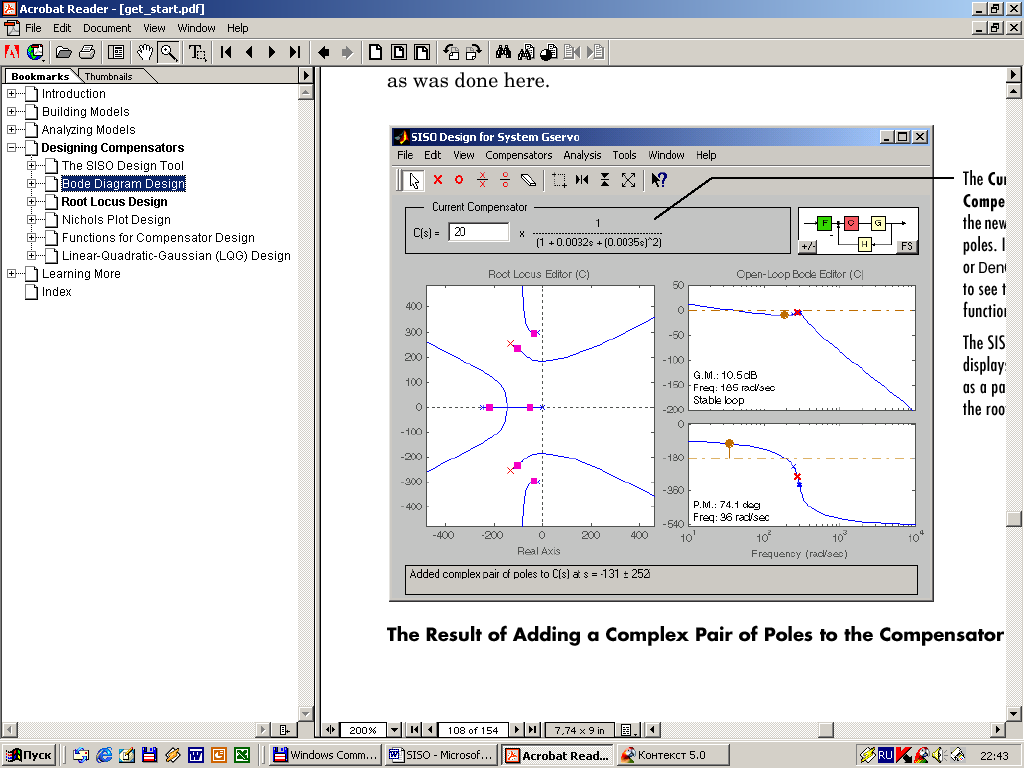
Task: Select the Hand tool
Action: pos(145,52)
